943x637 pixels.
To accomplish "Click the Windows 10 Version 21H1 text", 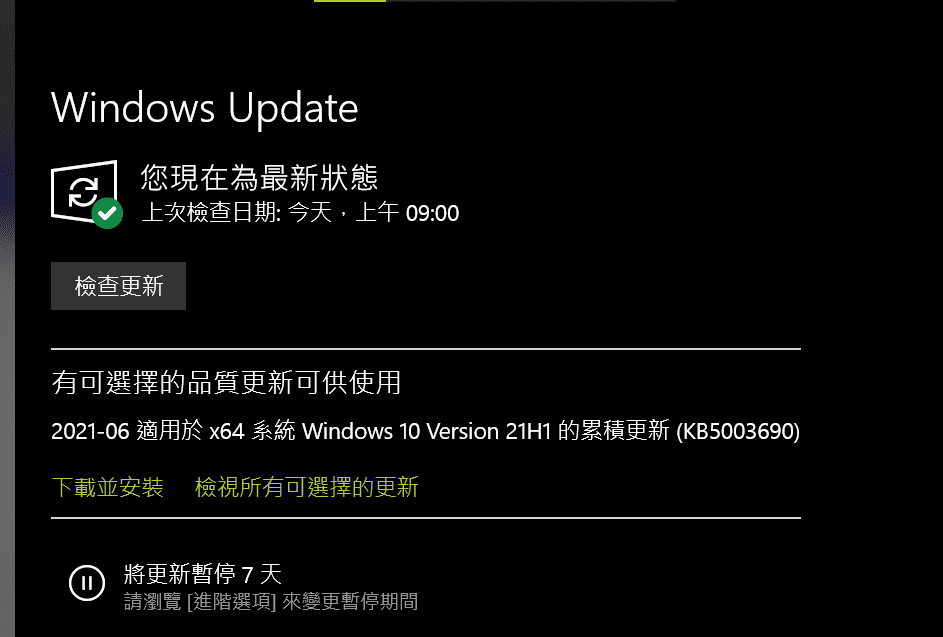I will [426, 431].
